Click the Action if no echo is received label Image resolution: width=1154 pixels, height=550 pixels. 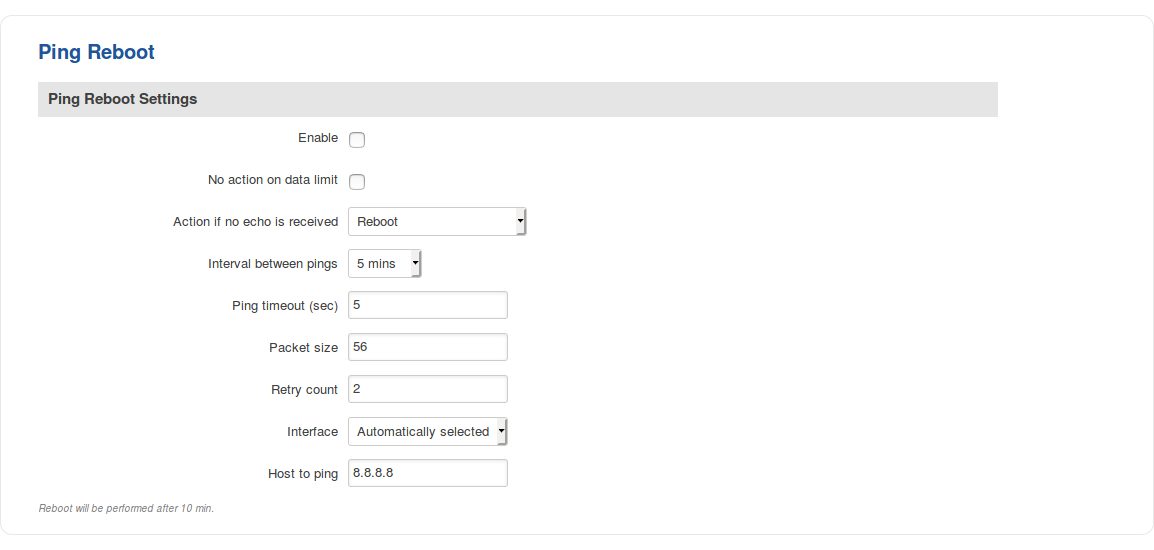pos(256,222)
